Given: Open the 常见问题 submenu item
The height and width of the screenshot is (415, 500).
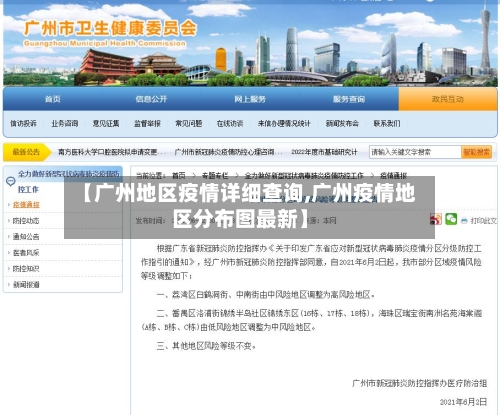Looking at the screenshot, I should point(189,123).
